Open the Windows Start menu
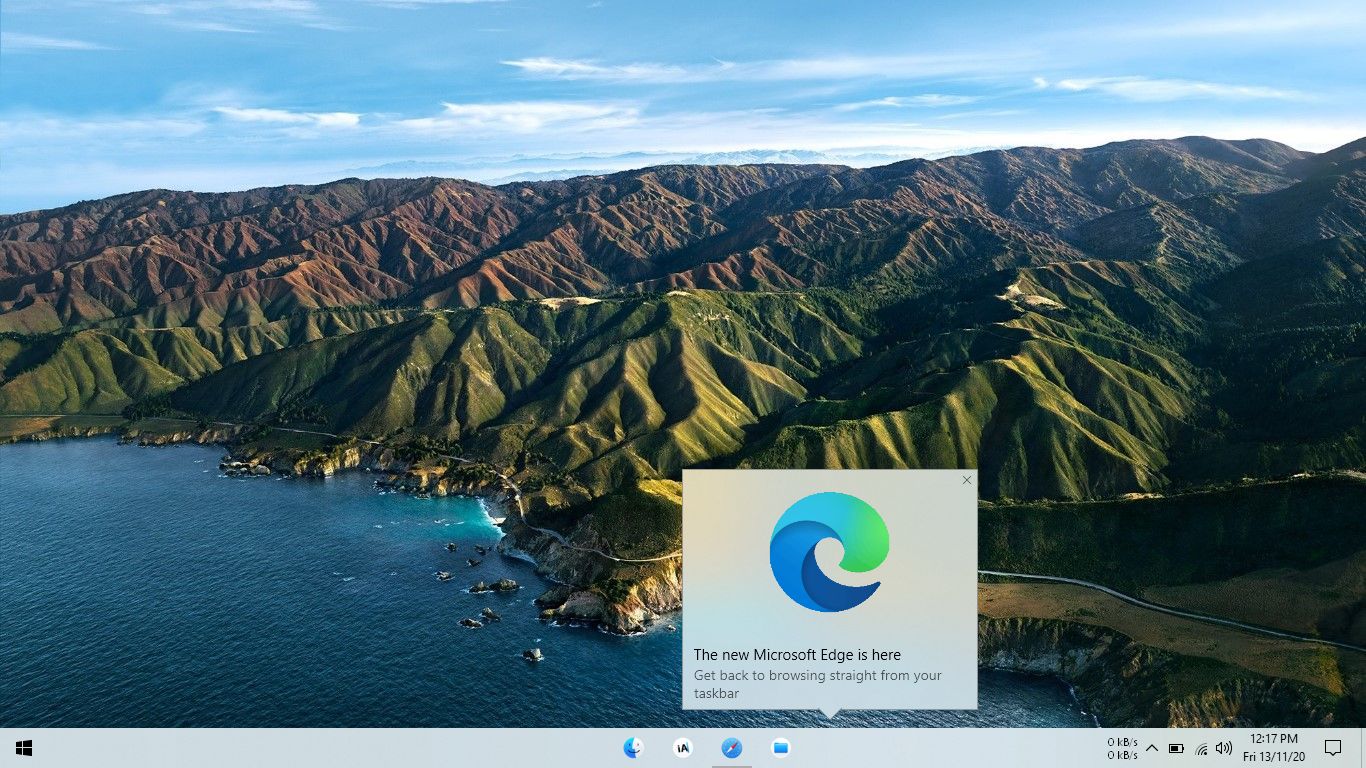This screenshot has width=1366, height=768. [22, 747]
